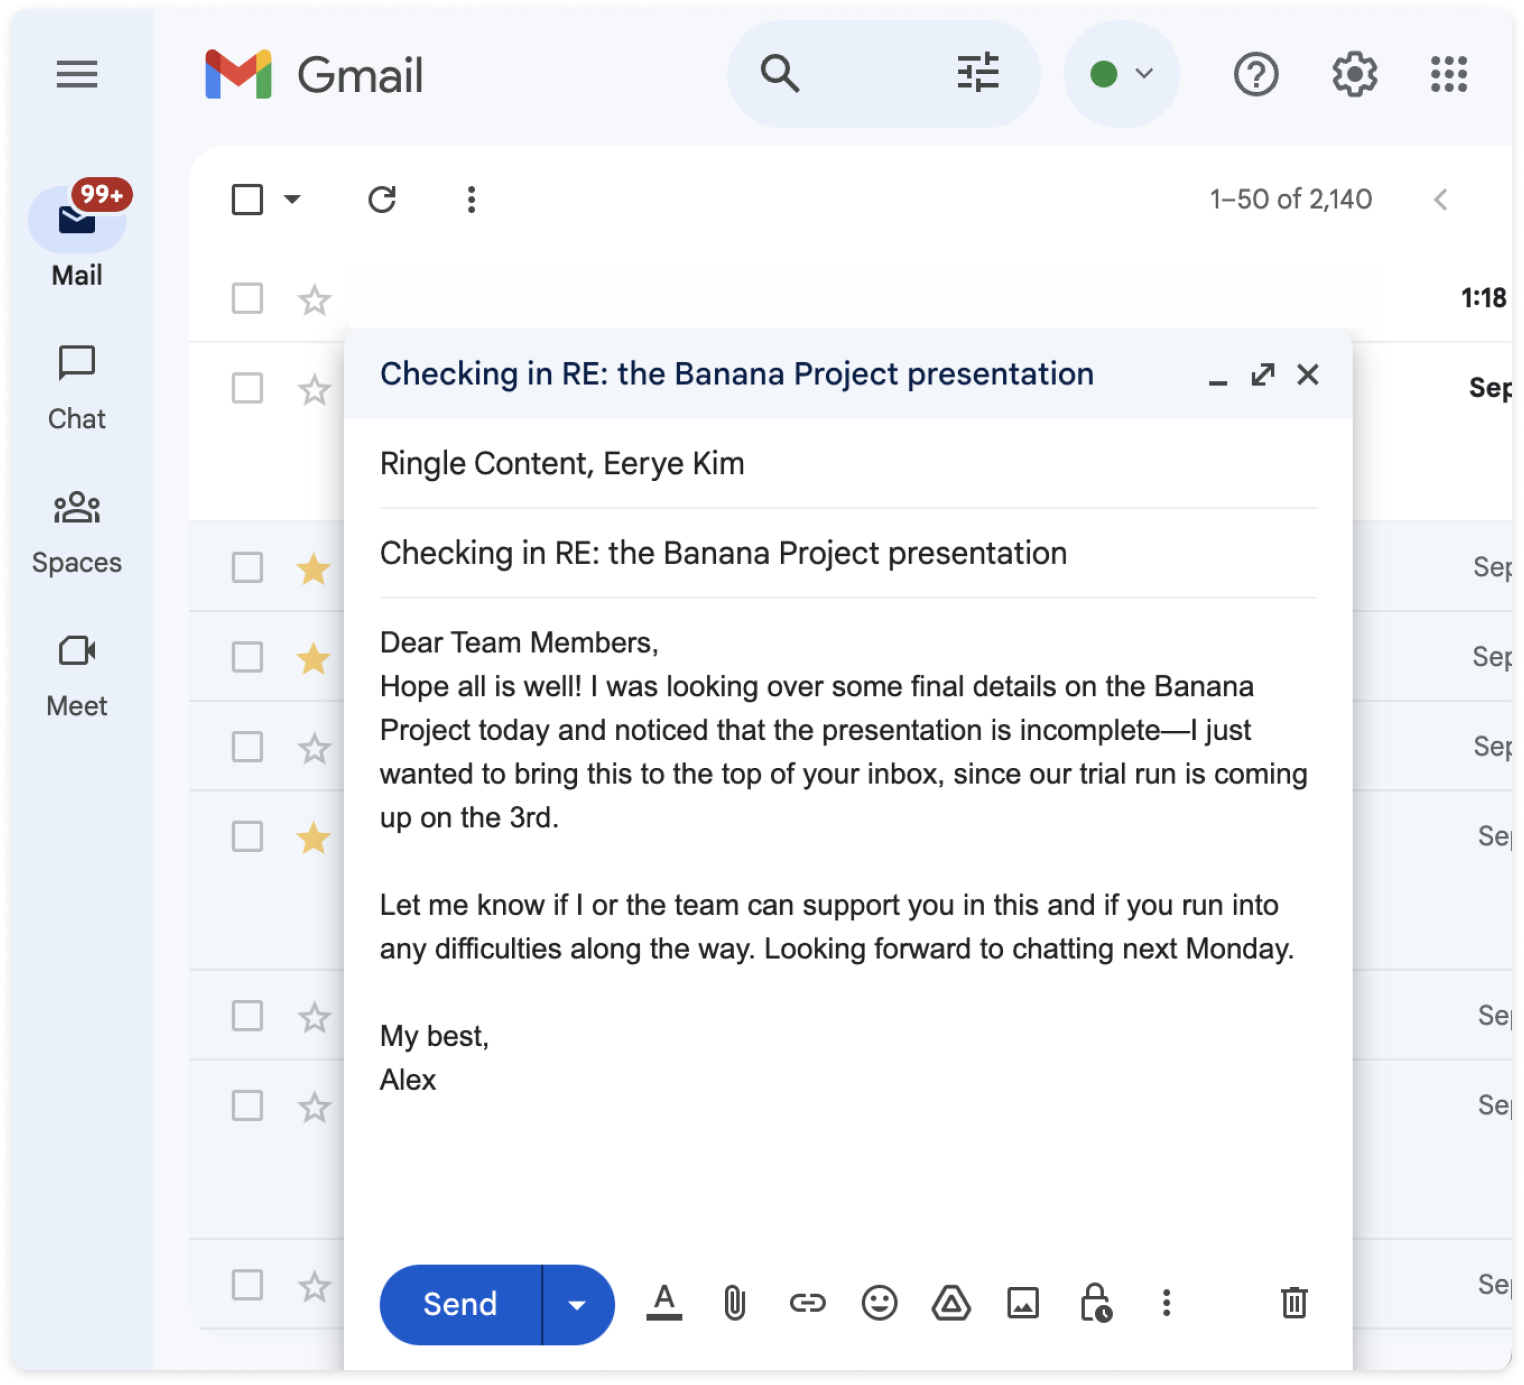Unstar the fourth email row
This screenshot has width=1524, height=1385.
pos(314,658)
